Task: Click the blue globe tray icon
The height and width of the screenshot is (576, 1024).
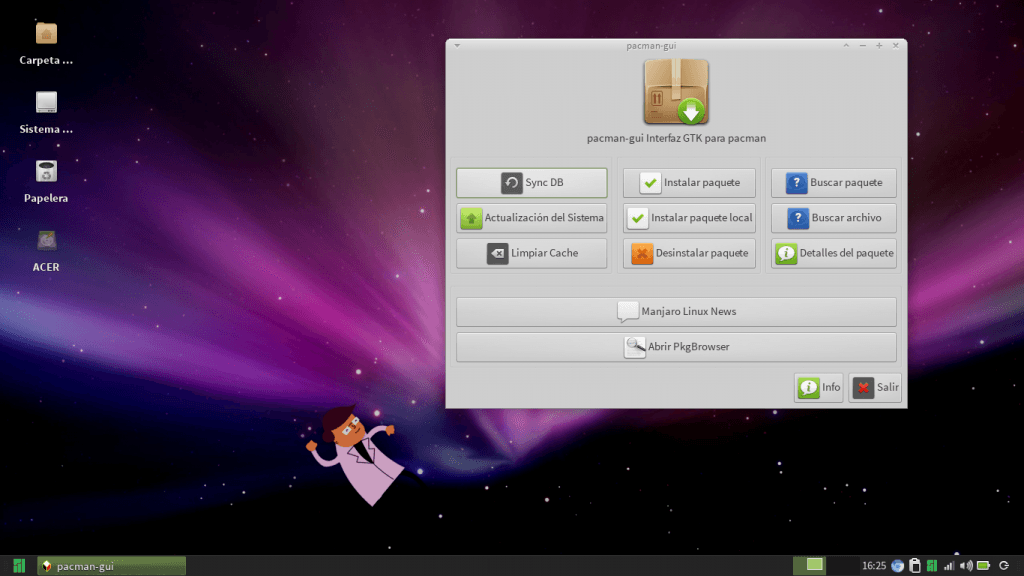Action: coord(898,566)
